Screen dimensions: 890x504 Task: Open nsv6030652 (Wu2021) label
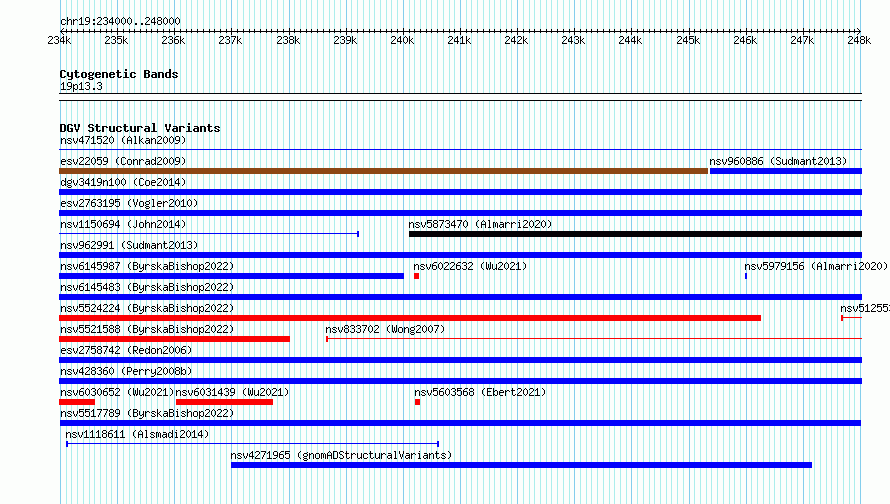coord(117,392)
